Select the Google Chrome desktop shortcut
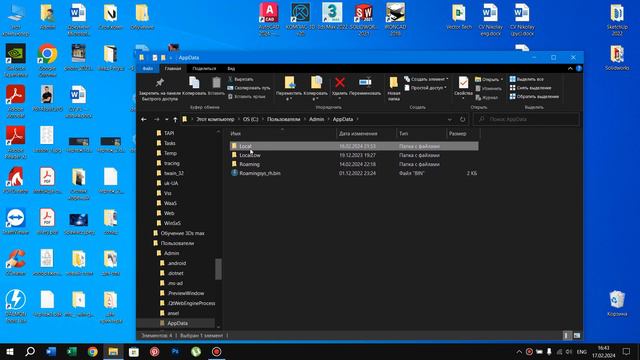640x360 pixels. (47, 60)
